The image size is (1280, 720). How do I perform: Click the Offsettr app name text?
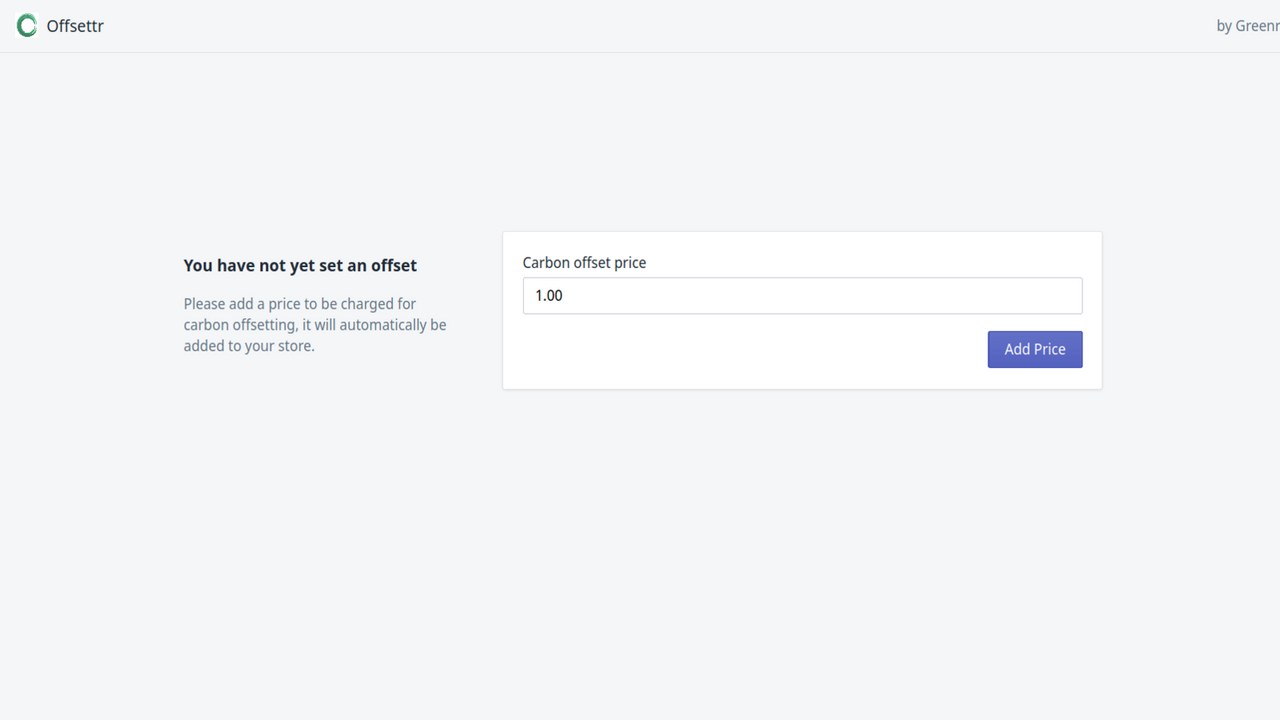(75, 26)
